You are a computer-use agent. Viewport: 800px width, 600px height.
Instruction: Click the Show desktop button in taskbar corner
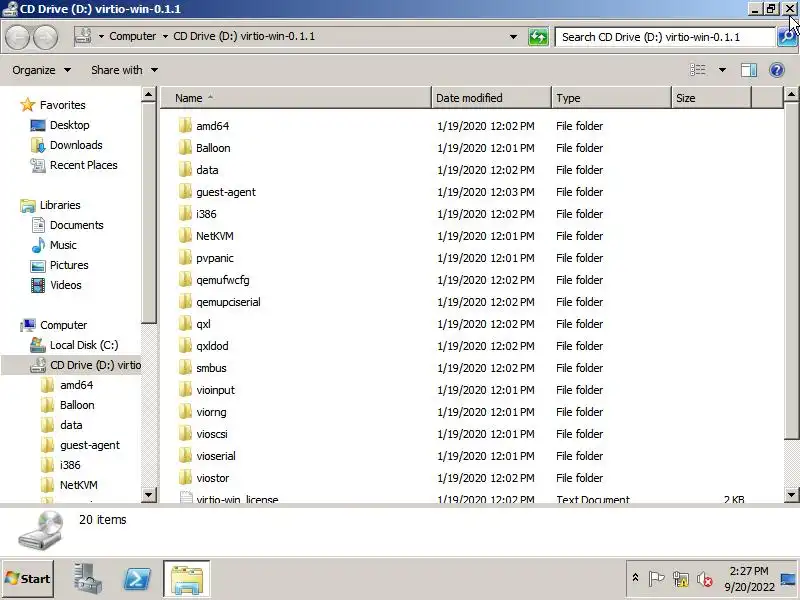(x=788, y=579)
